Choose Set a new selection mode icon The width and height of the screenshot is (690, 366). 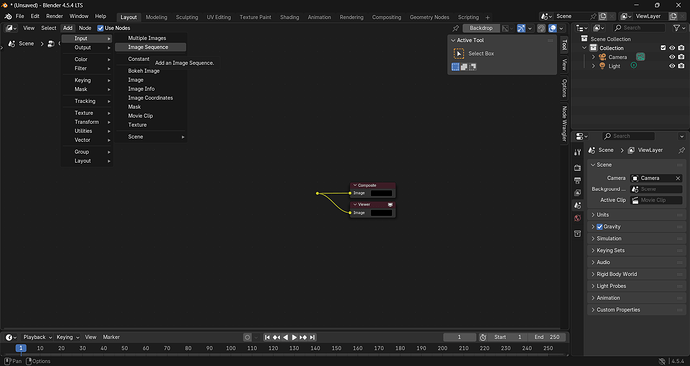click(455, 67)
